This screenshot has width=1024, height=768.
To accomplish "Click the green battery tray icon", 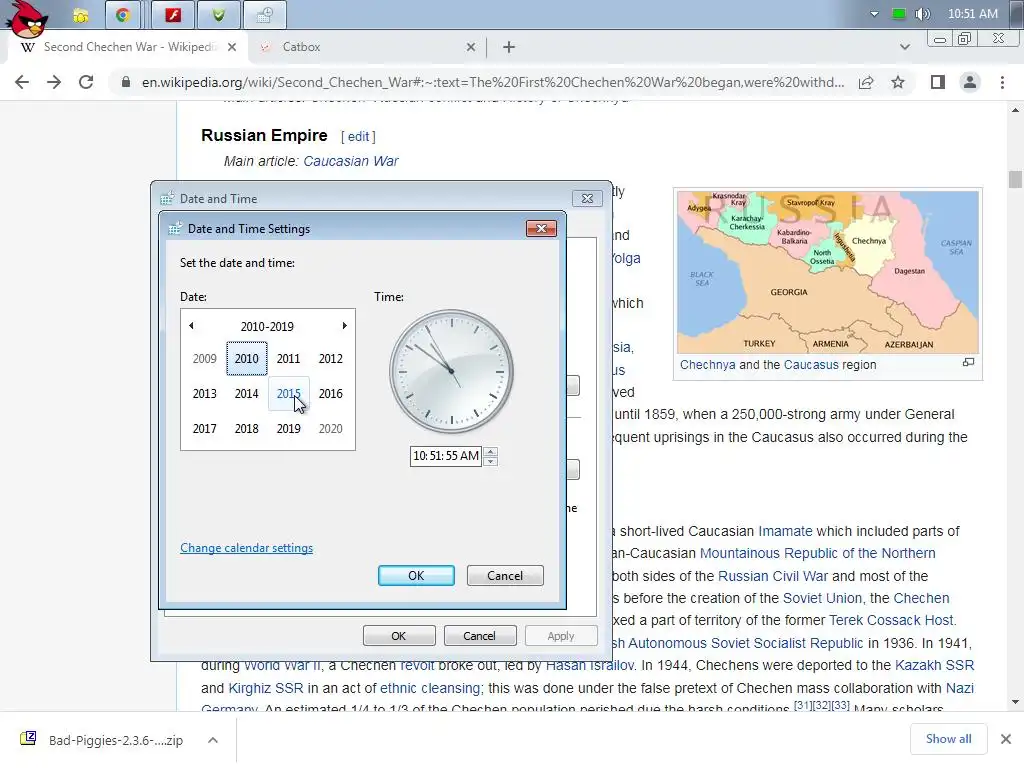I will click(899, 14).
